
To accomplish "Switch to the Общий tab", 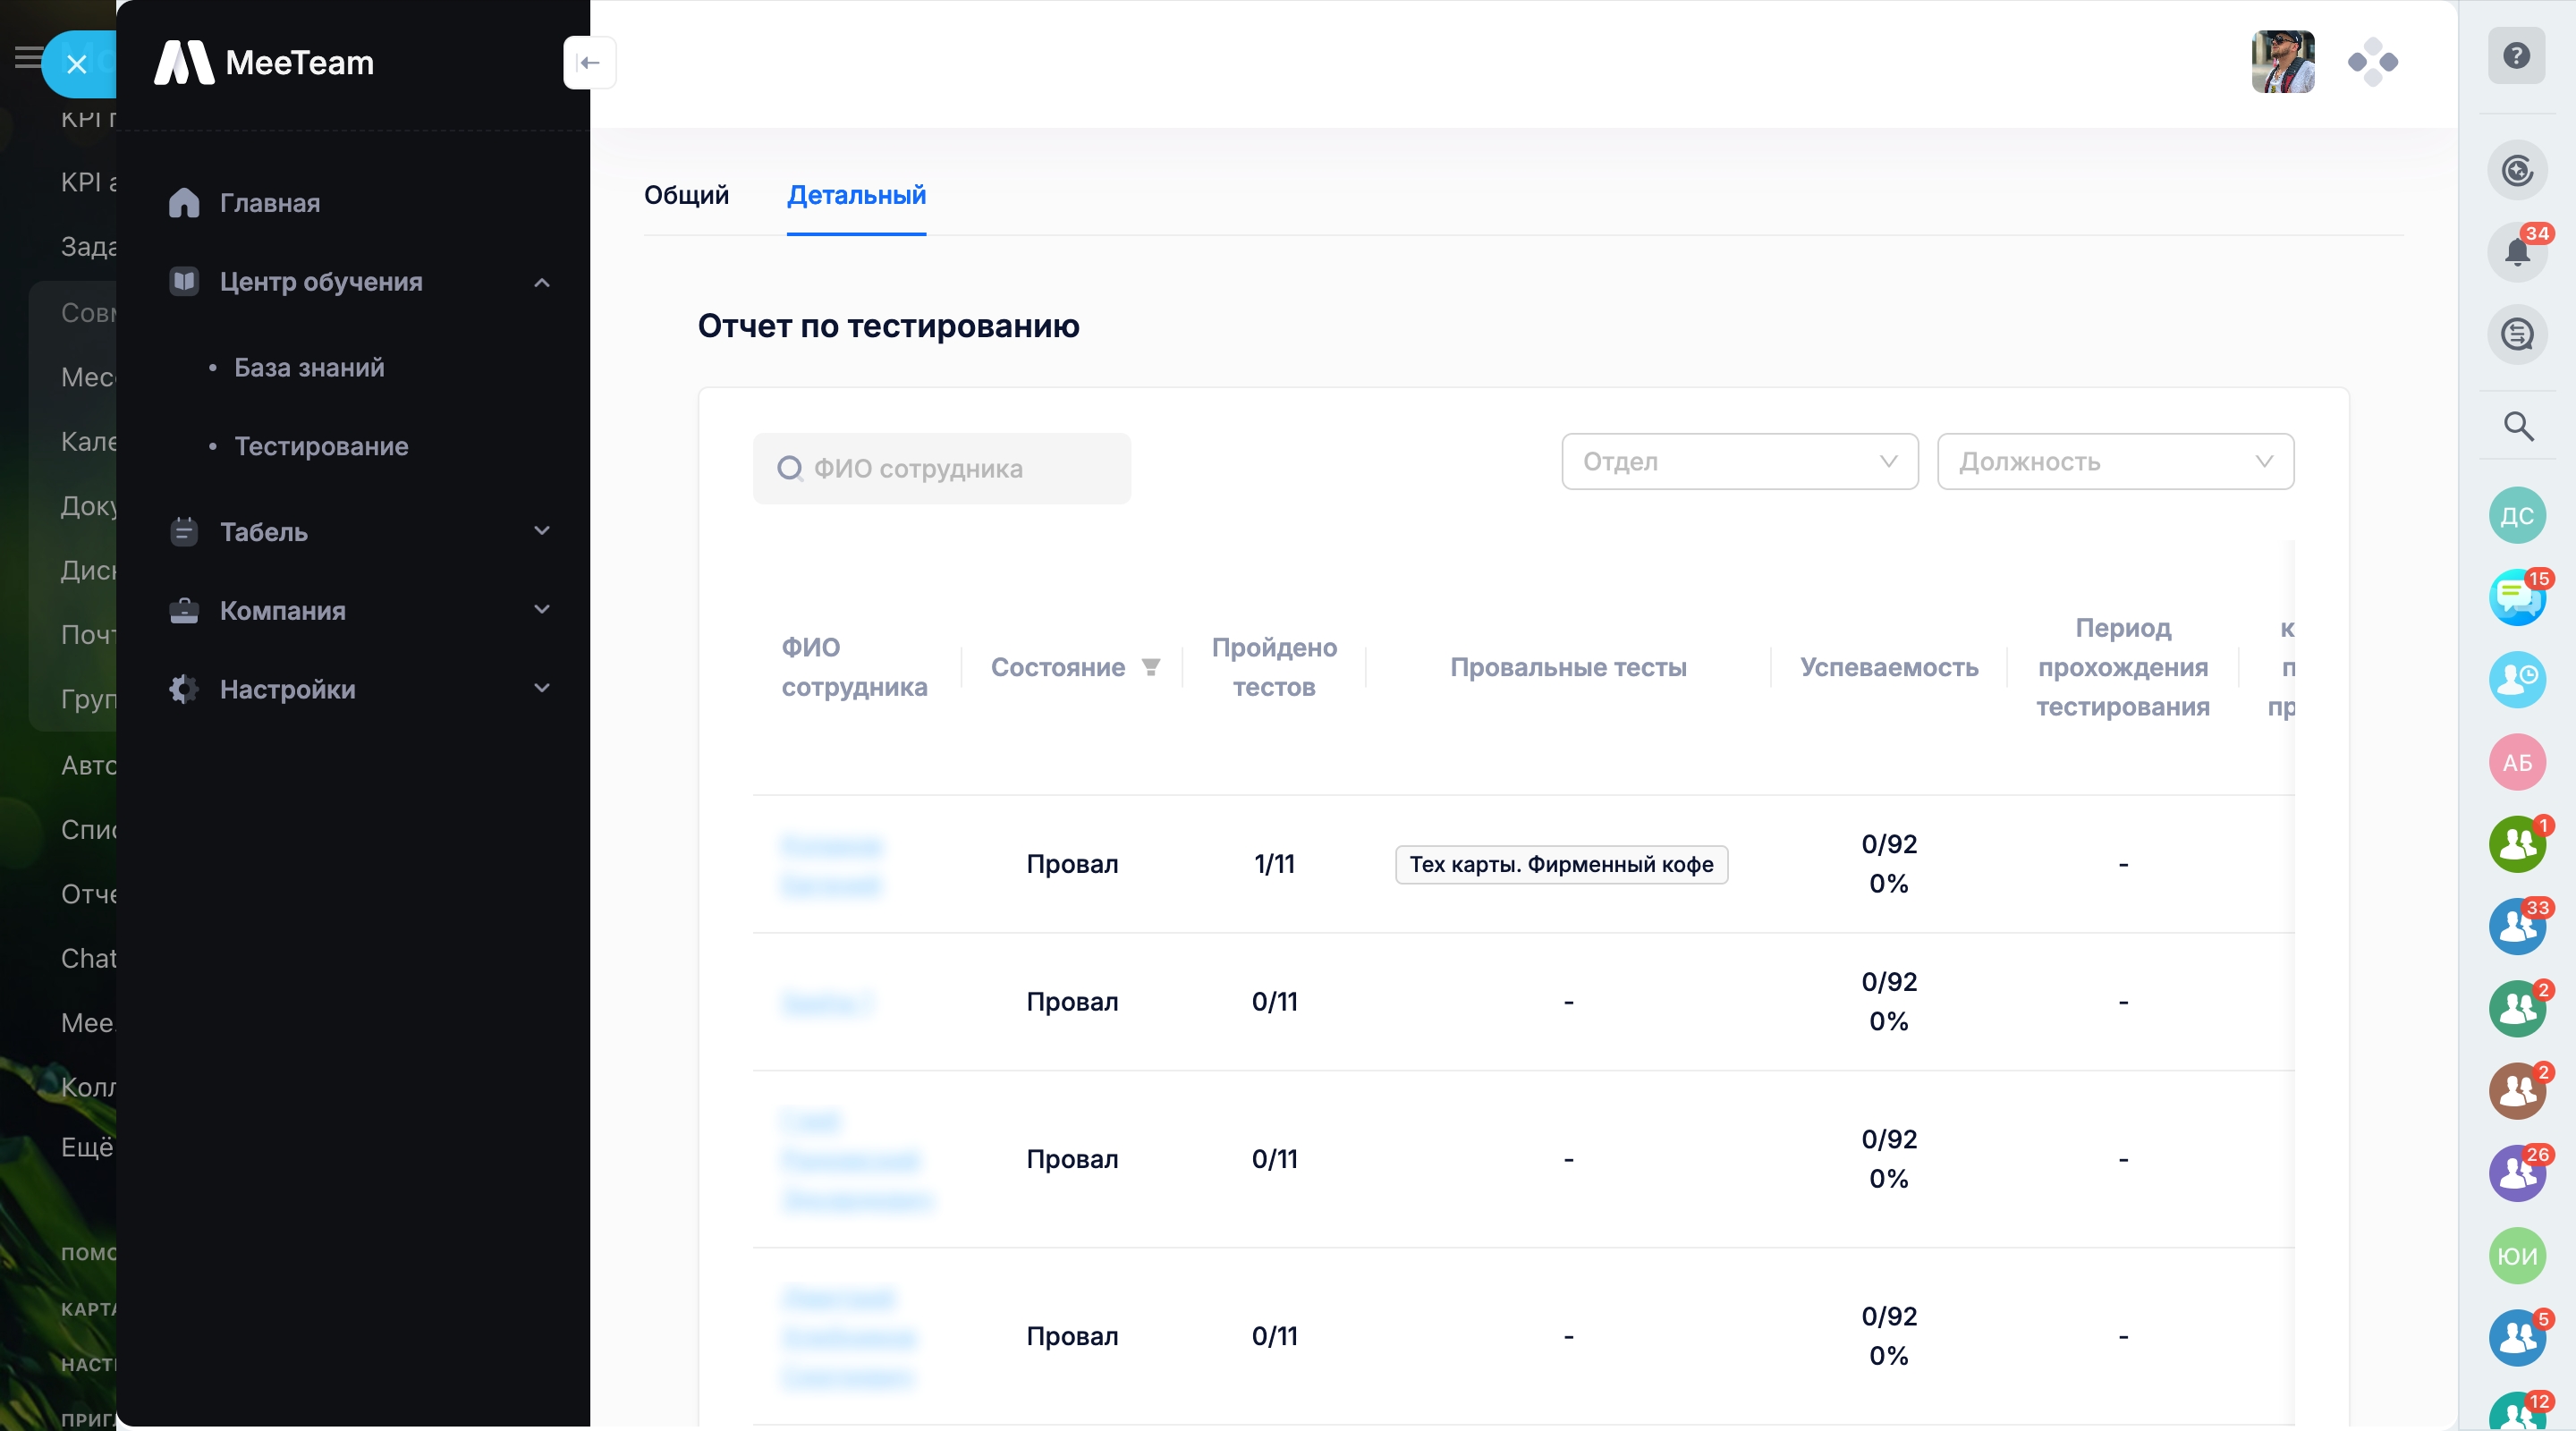I will click(x=686, y=195).
